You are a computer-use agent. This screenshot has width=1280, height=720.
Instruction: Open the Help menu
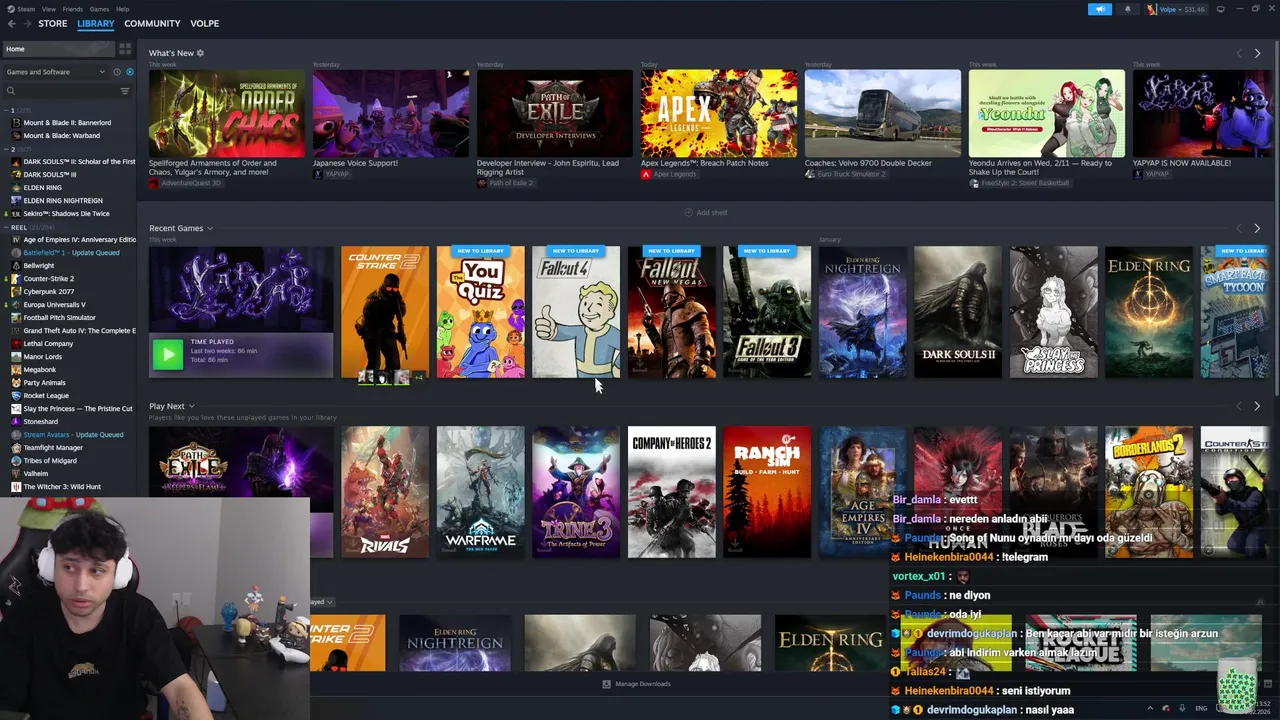122,9
